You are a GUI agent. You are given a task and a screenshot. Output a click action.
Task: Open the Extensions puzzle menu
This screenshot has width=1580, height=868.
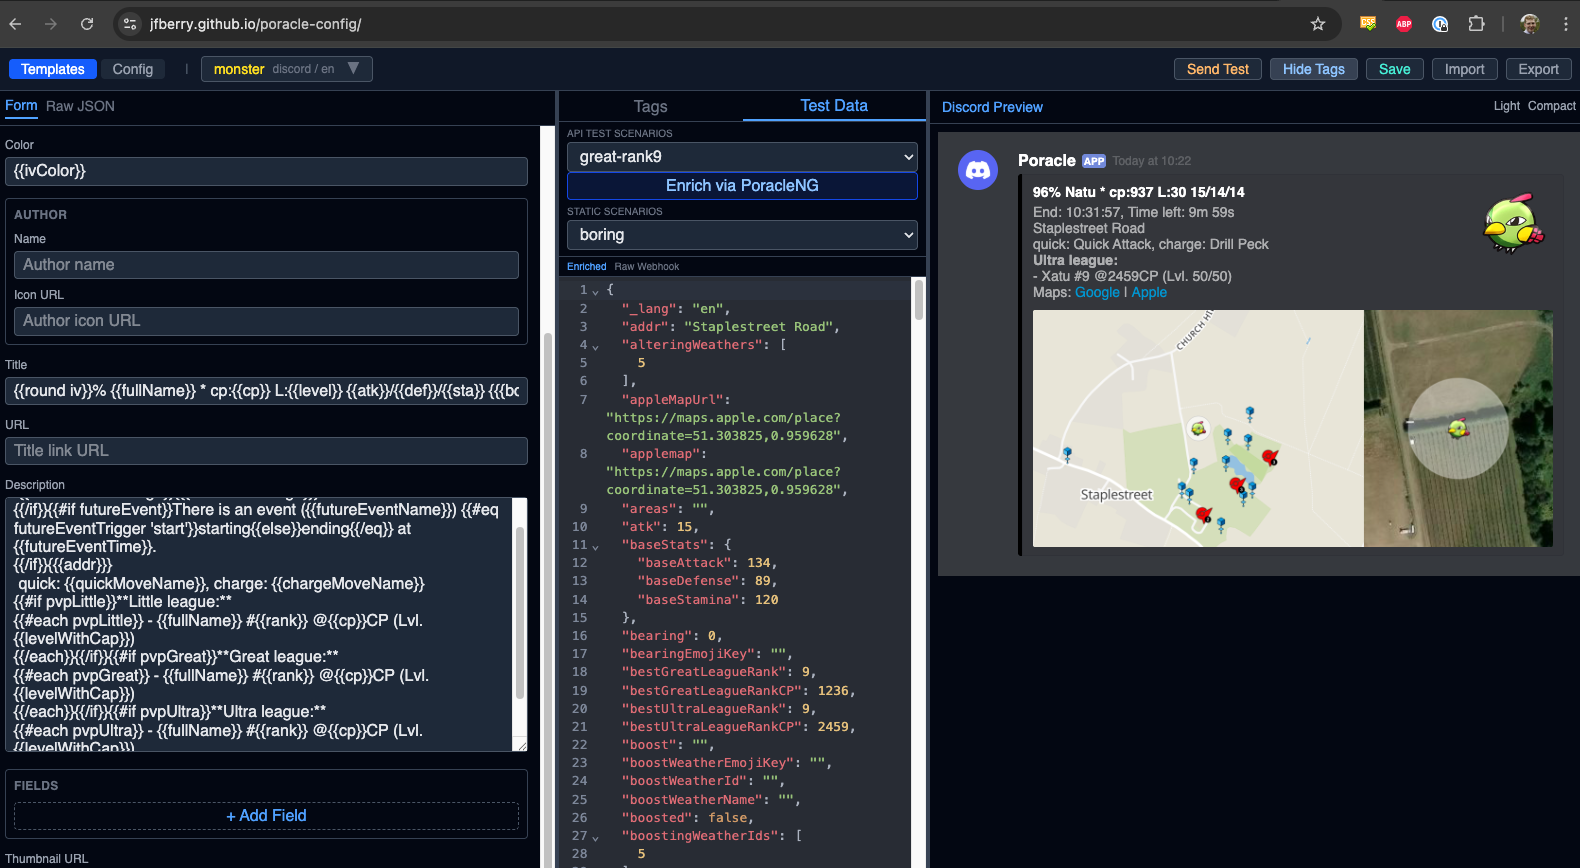pos(1476,24)
